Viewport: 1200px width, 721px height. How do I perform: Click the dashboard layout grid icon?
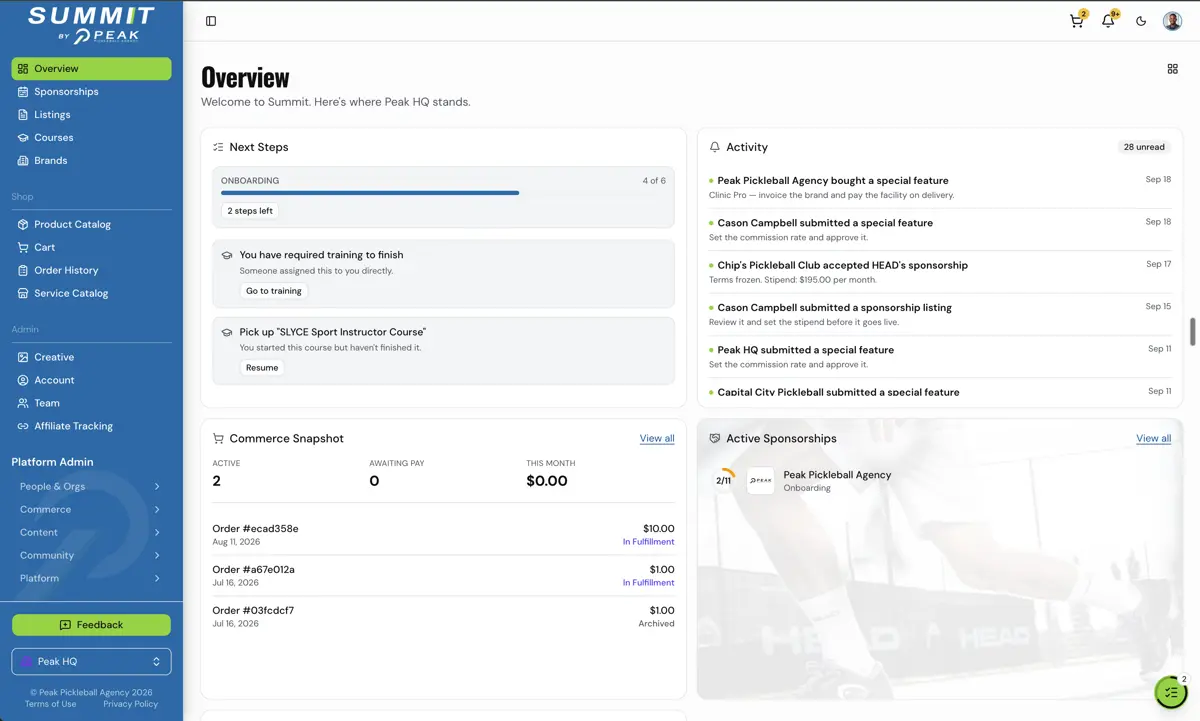tap(1172, 69)
